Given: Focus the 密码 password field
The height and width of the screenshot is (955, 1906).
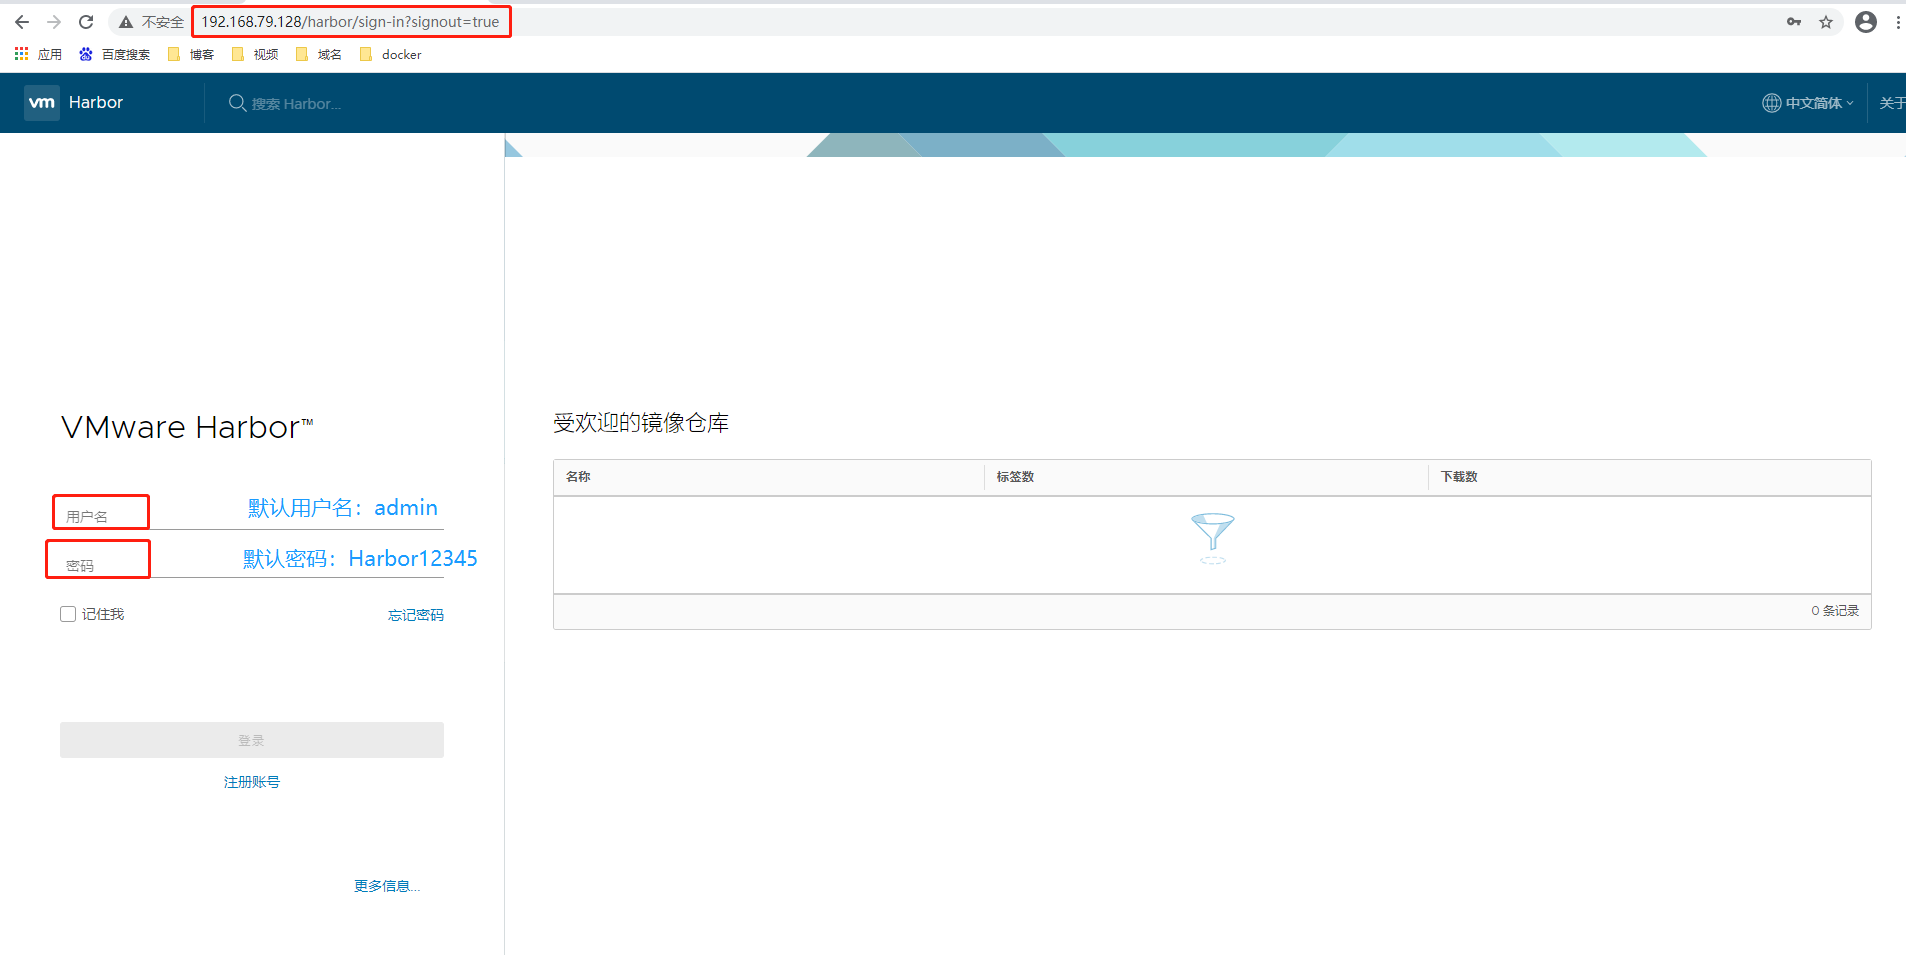Looking at the screenshot, I should (x=252, y=564).
